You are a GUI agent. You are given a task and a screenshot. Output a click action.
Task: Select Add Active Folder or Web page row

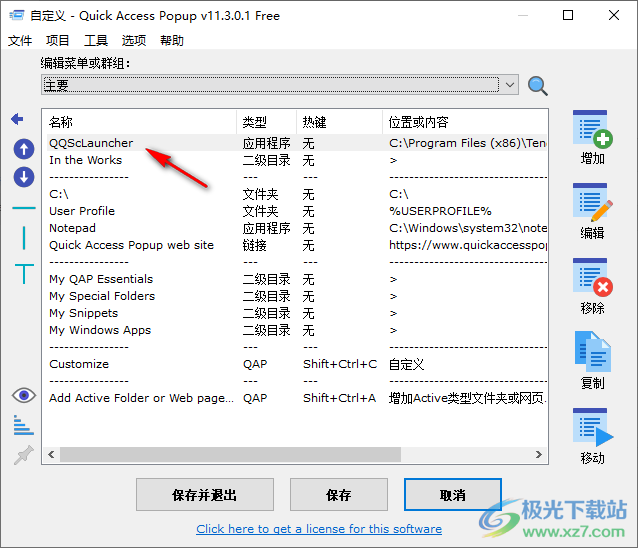point(297,398)
